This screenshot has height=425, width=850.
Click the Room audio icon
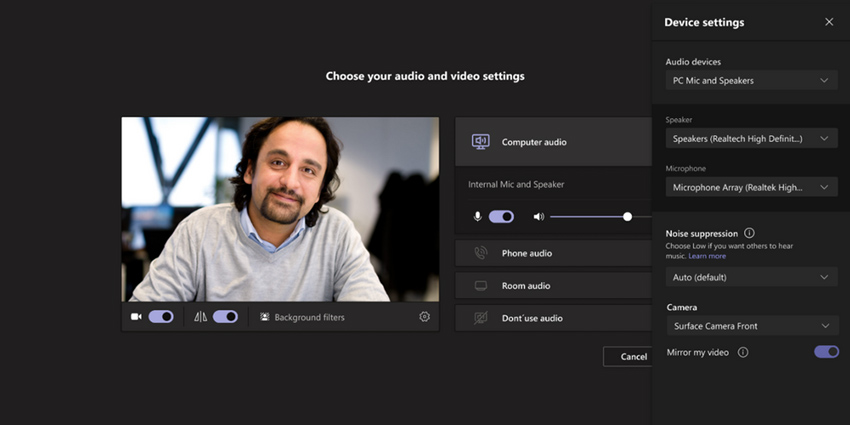[x=480, y=286]
